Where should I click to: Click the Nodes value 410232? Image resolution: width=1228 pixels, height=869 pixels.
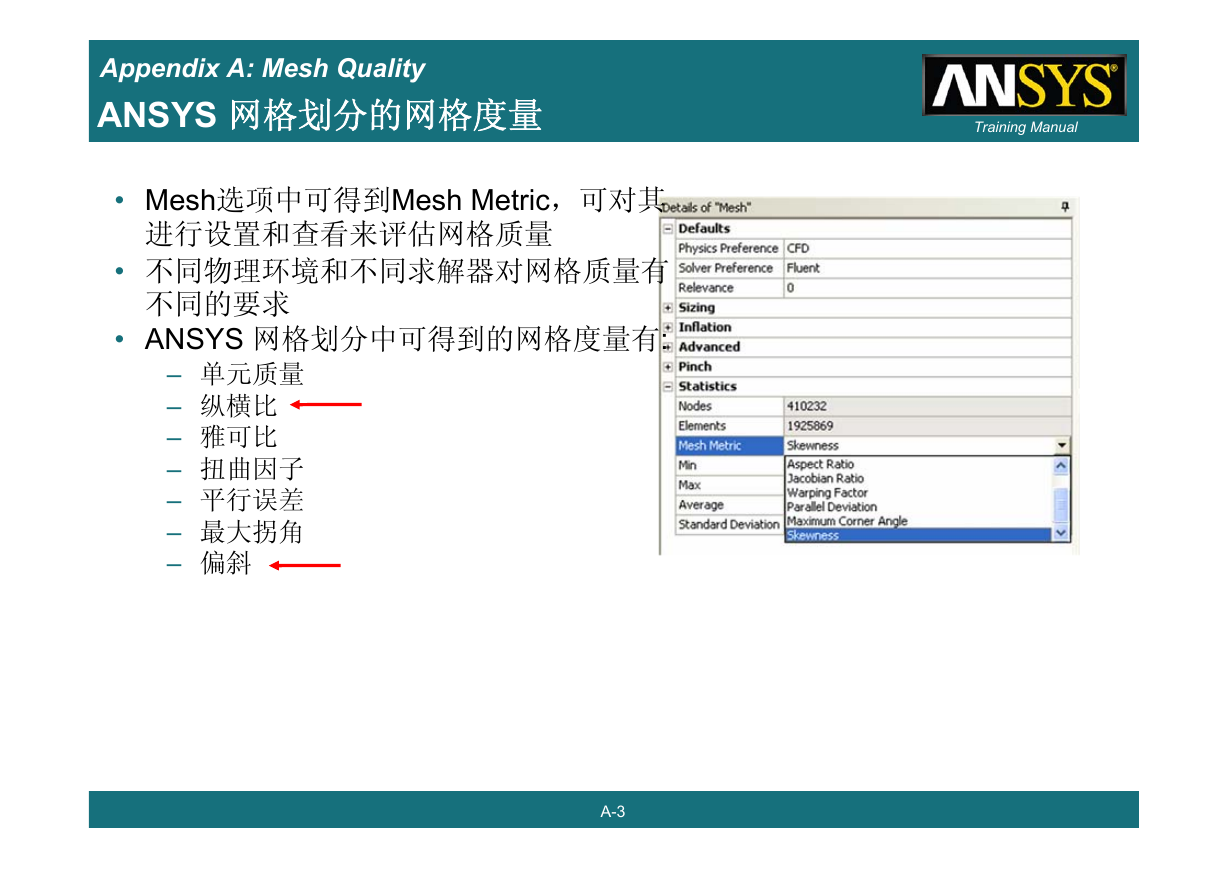[806, 406]
